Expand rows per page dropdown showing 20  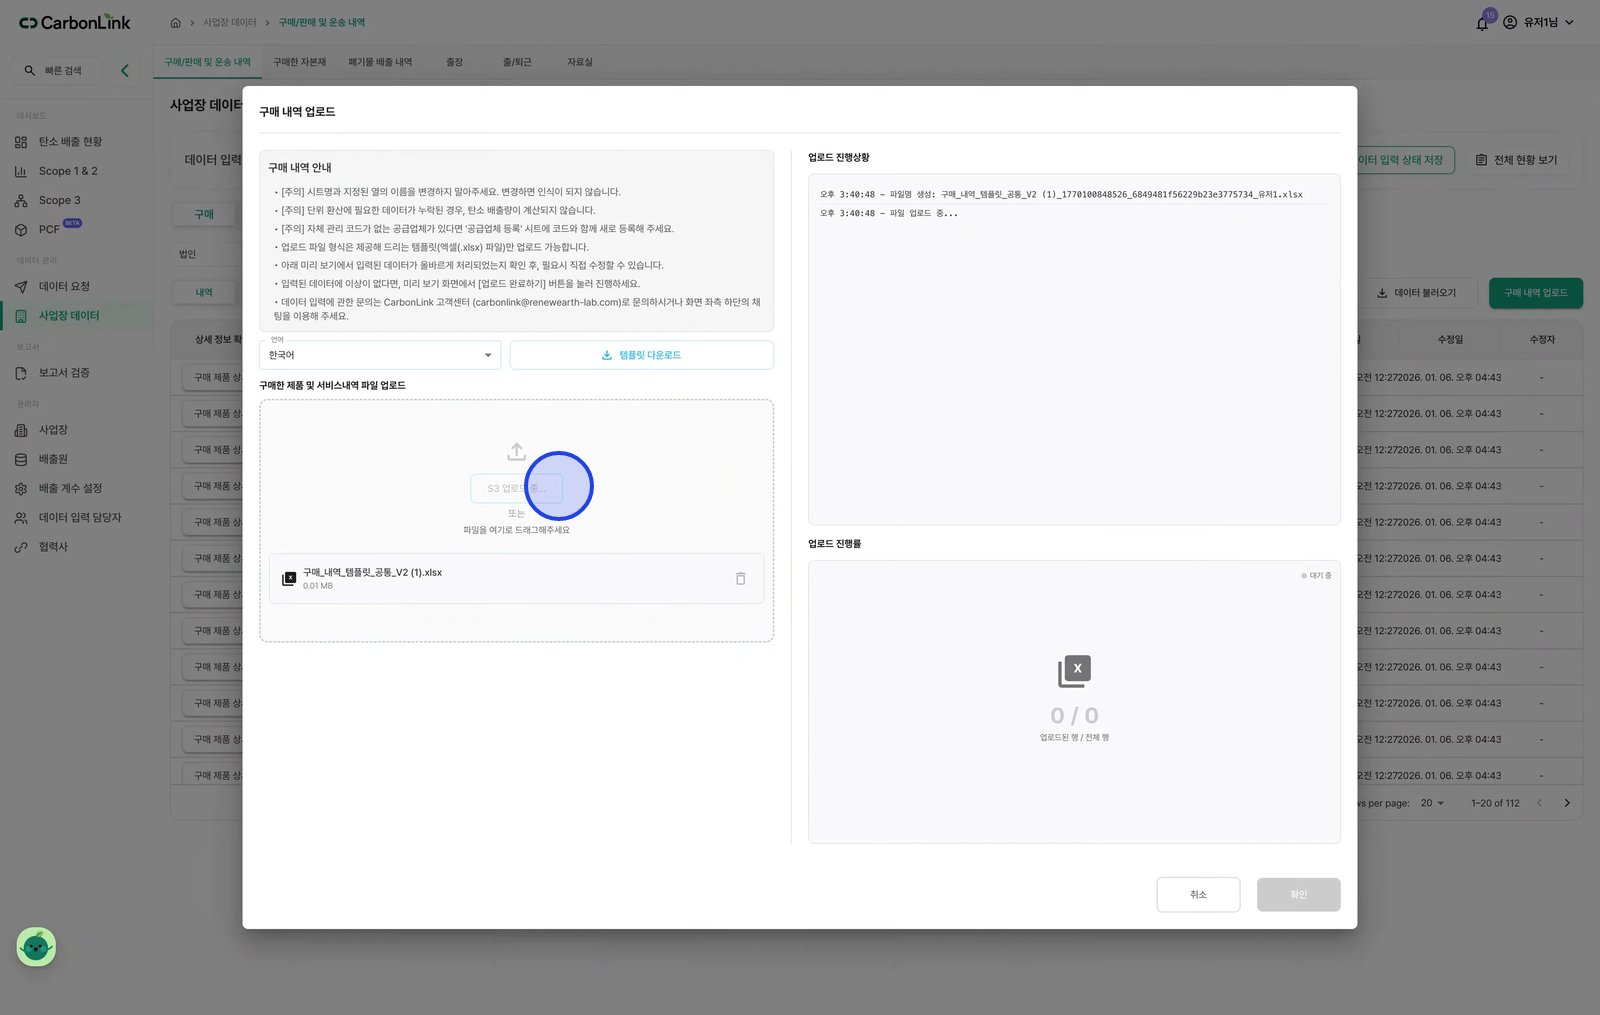click(x=1432, y=803)
